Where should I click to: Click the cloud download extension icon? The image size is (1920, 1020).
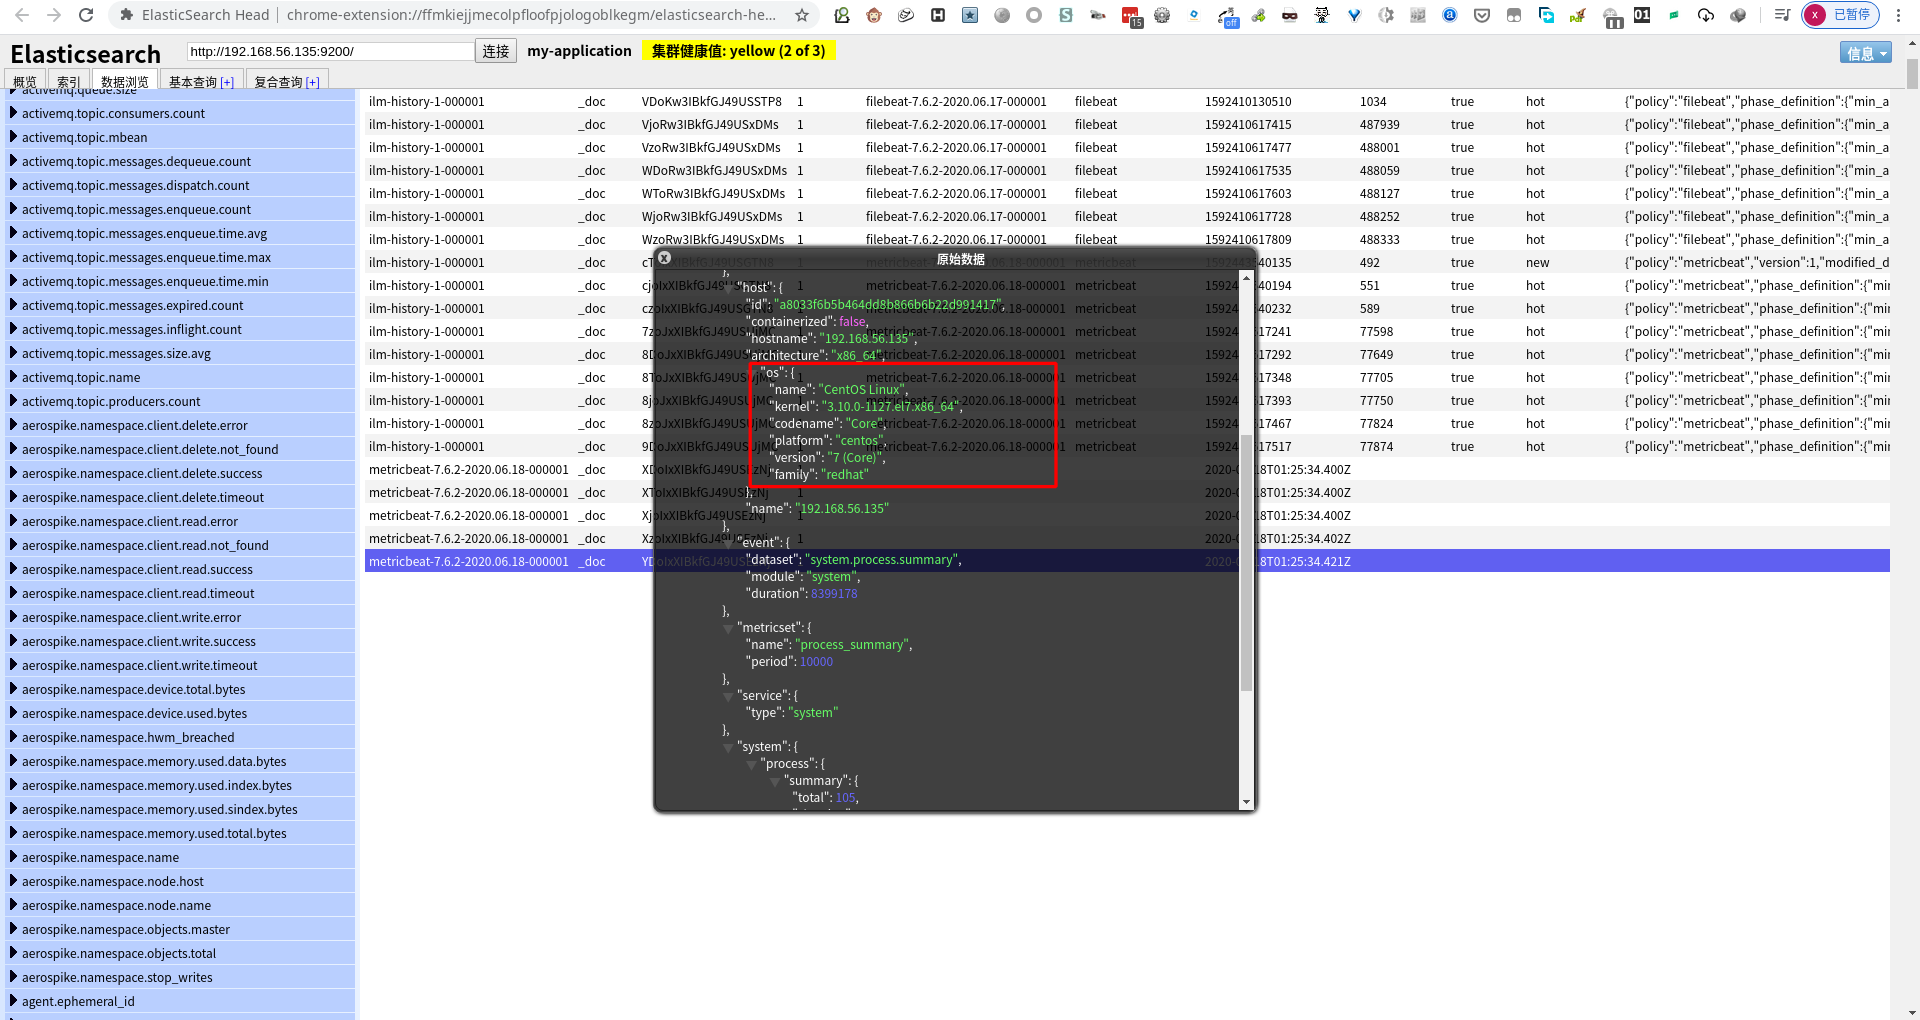[1707, 16]
